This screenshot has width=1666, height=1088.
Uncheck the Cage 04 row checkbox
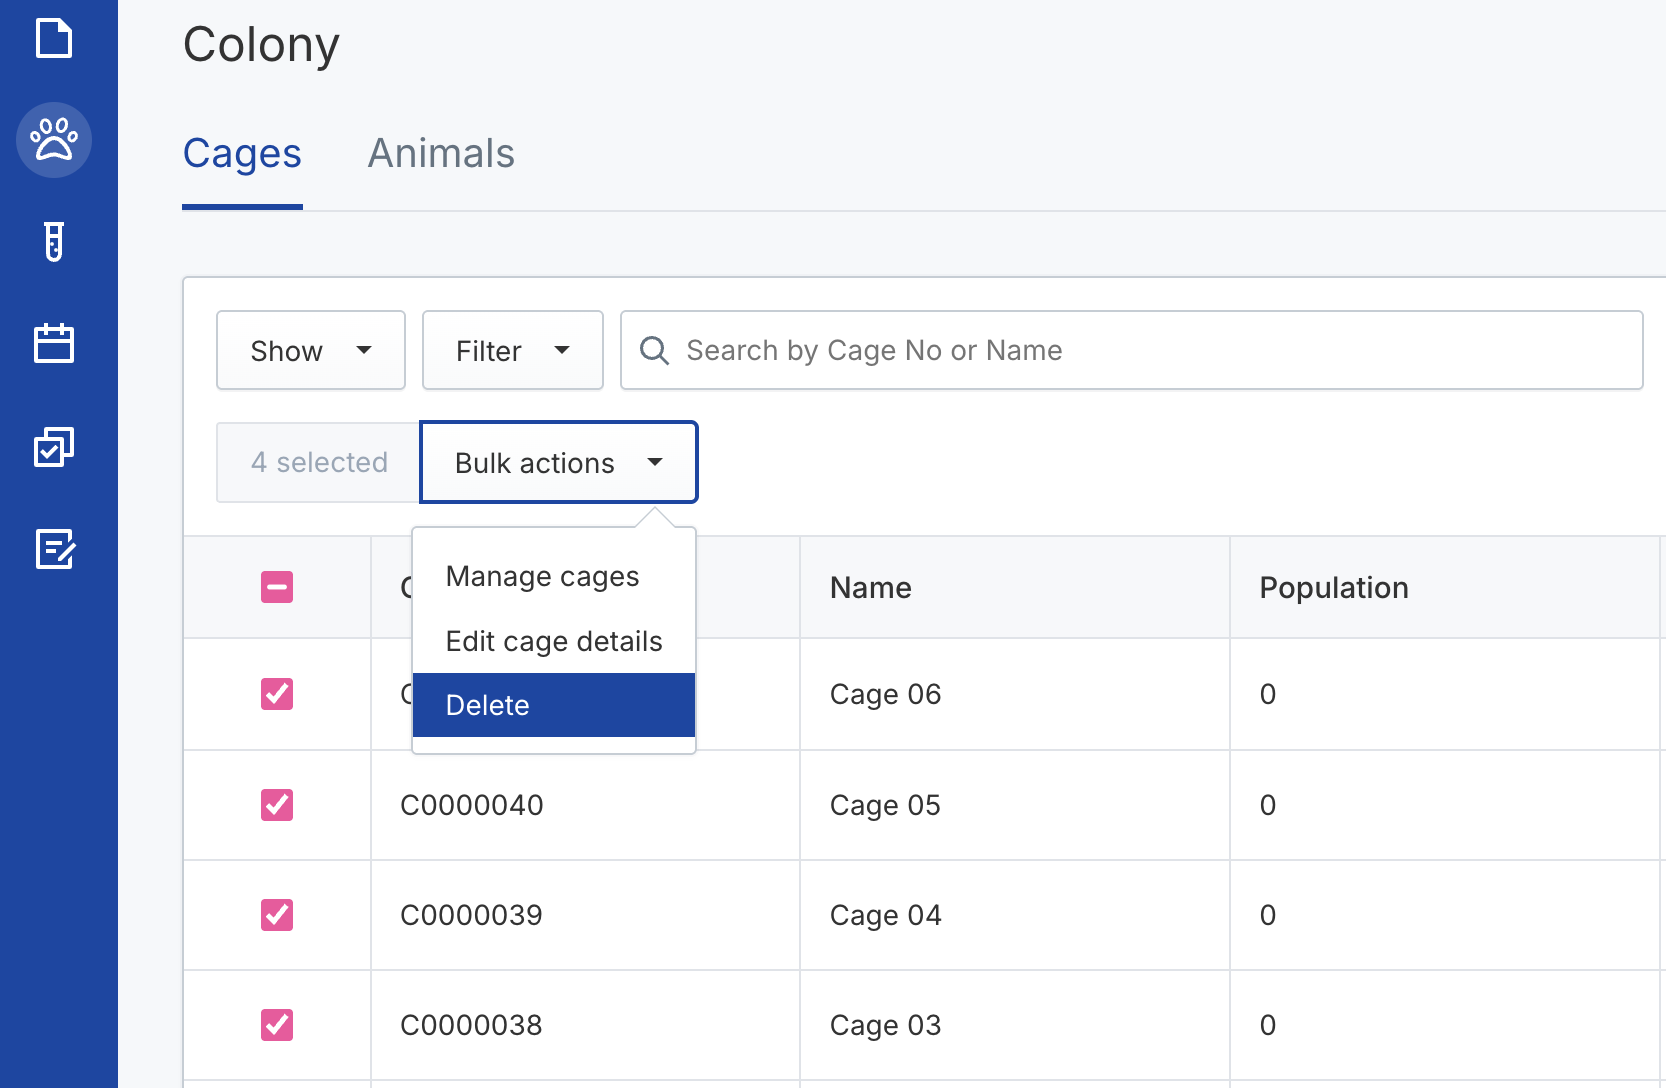coord(277,915)
